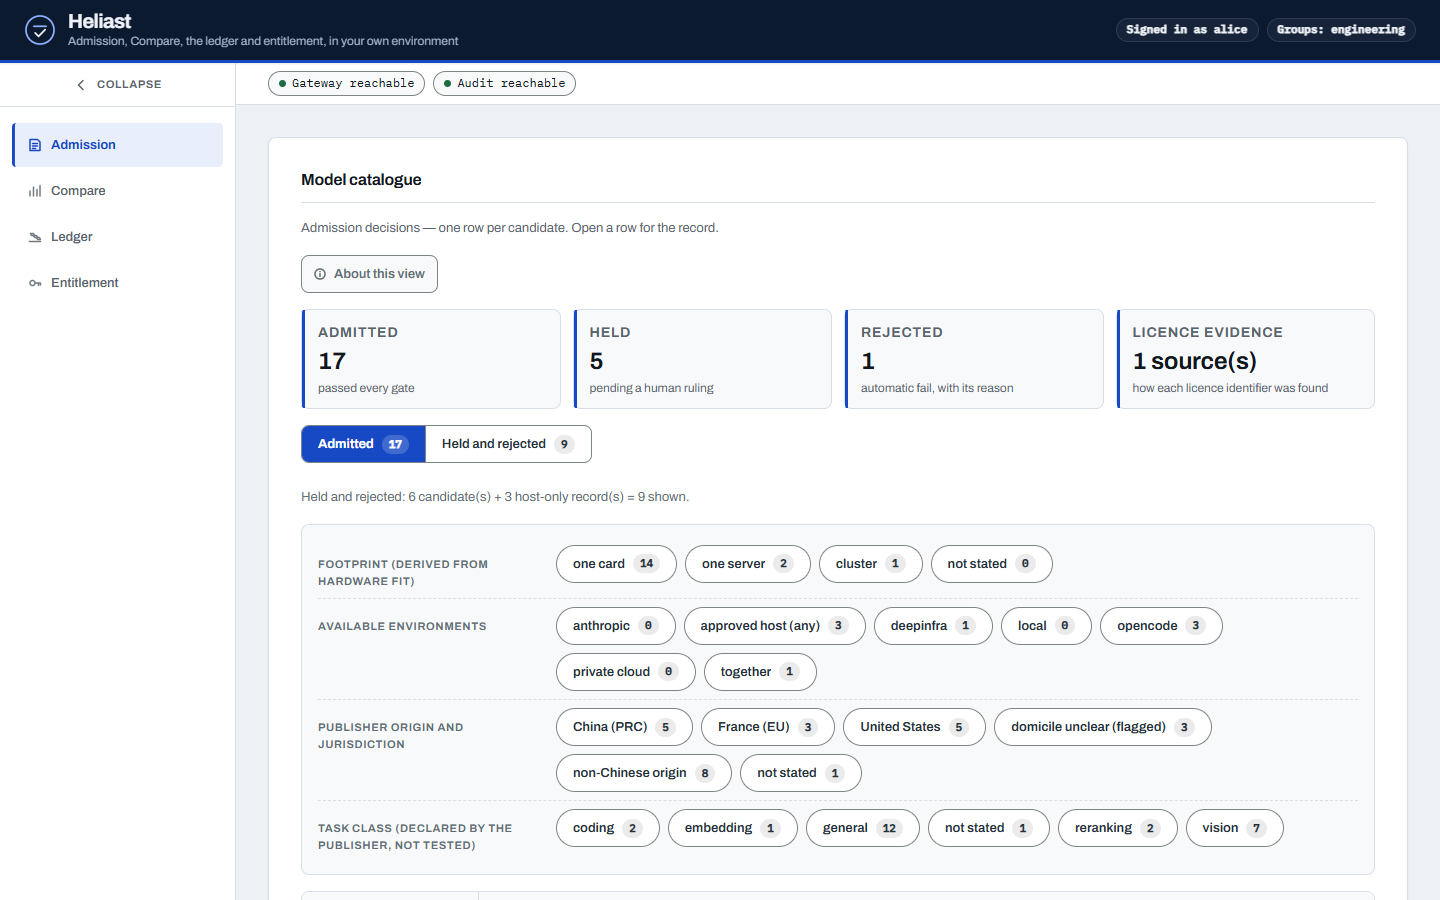This screenshot has height=900, width=1440.
Task: Filter by United States origin
Action: 915,727
